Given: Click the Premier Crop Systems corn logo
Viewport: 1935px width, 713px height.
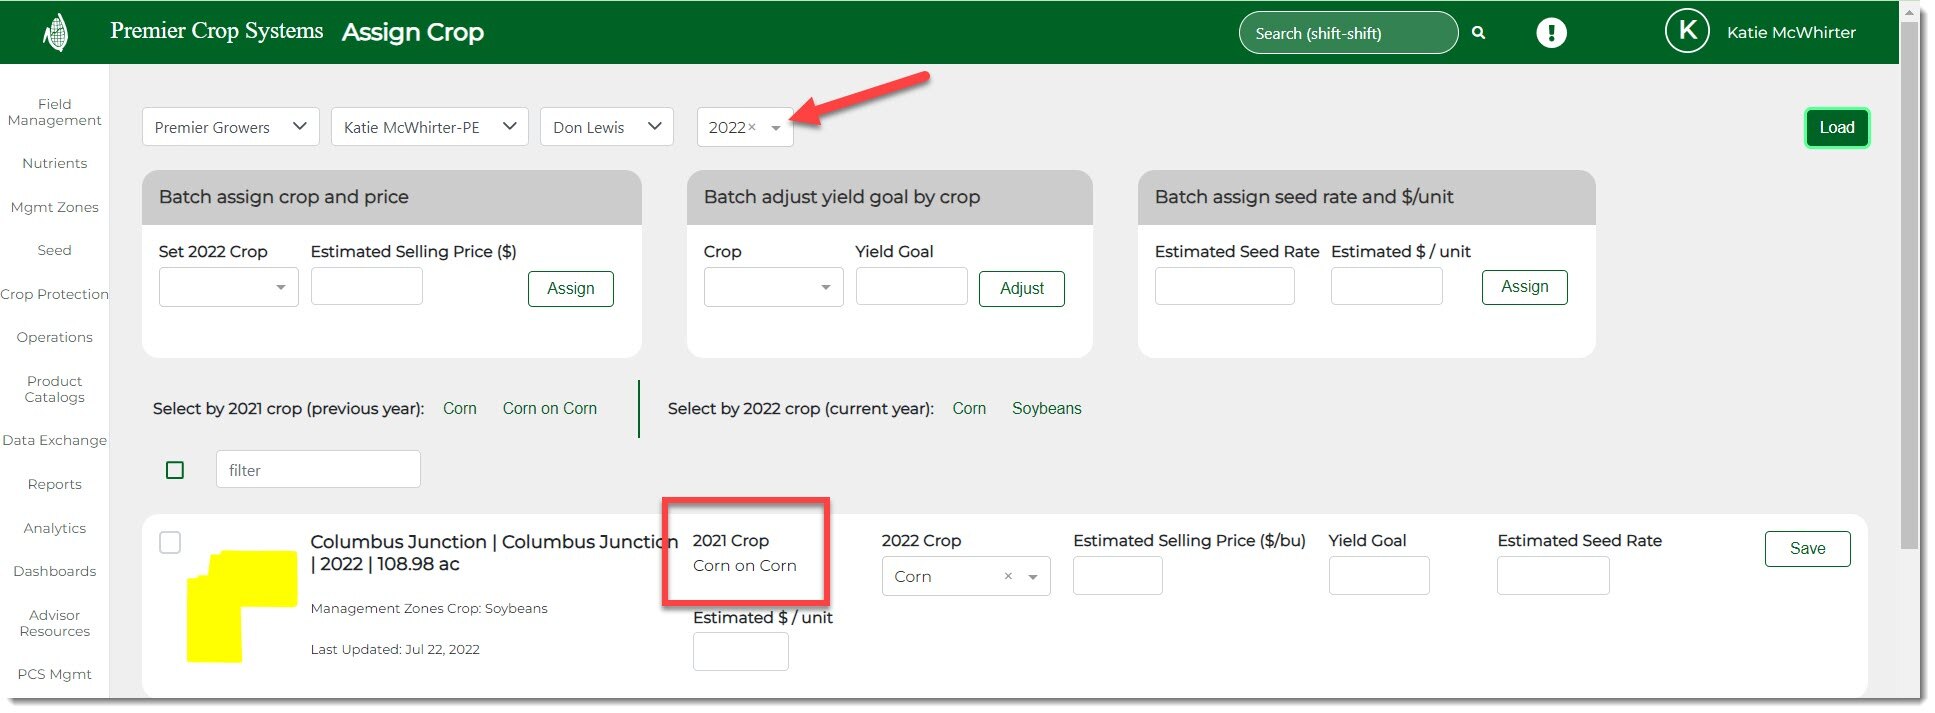Looking at the screenshot, I should click(x=56, y=32).
